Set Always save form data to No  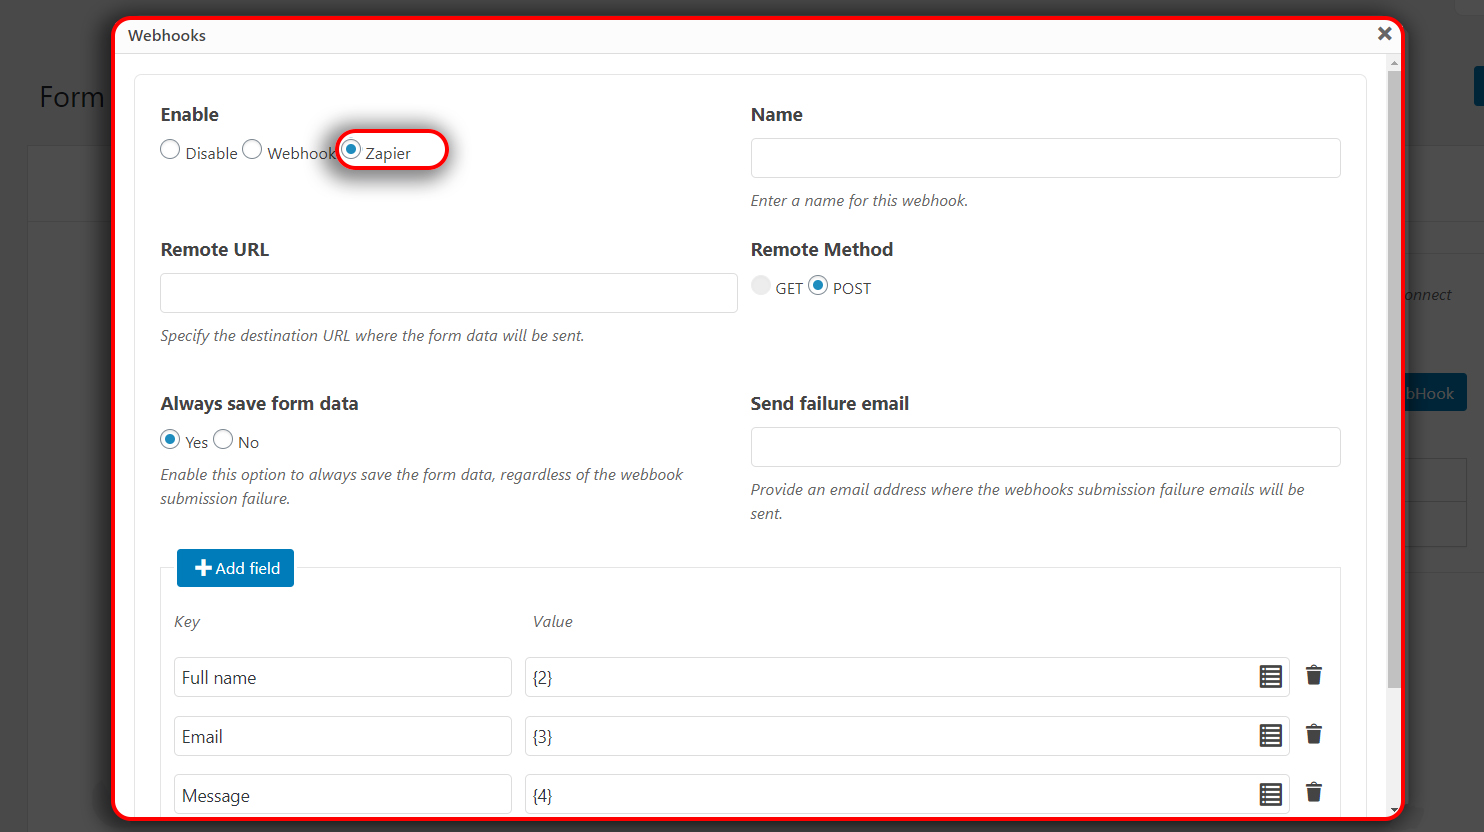(223, 440)
